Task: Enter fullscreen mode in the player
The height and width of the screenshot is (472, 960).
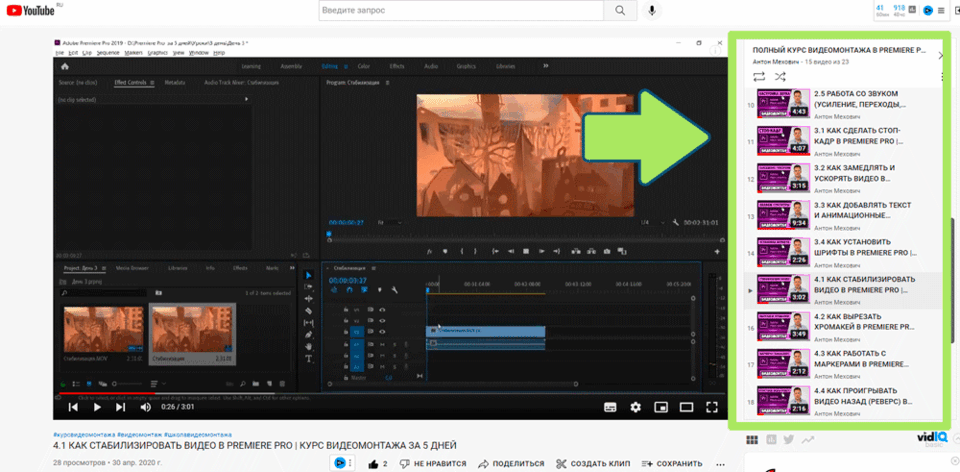Action: 711,406
